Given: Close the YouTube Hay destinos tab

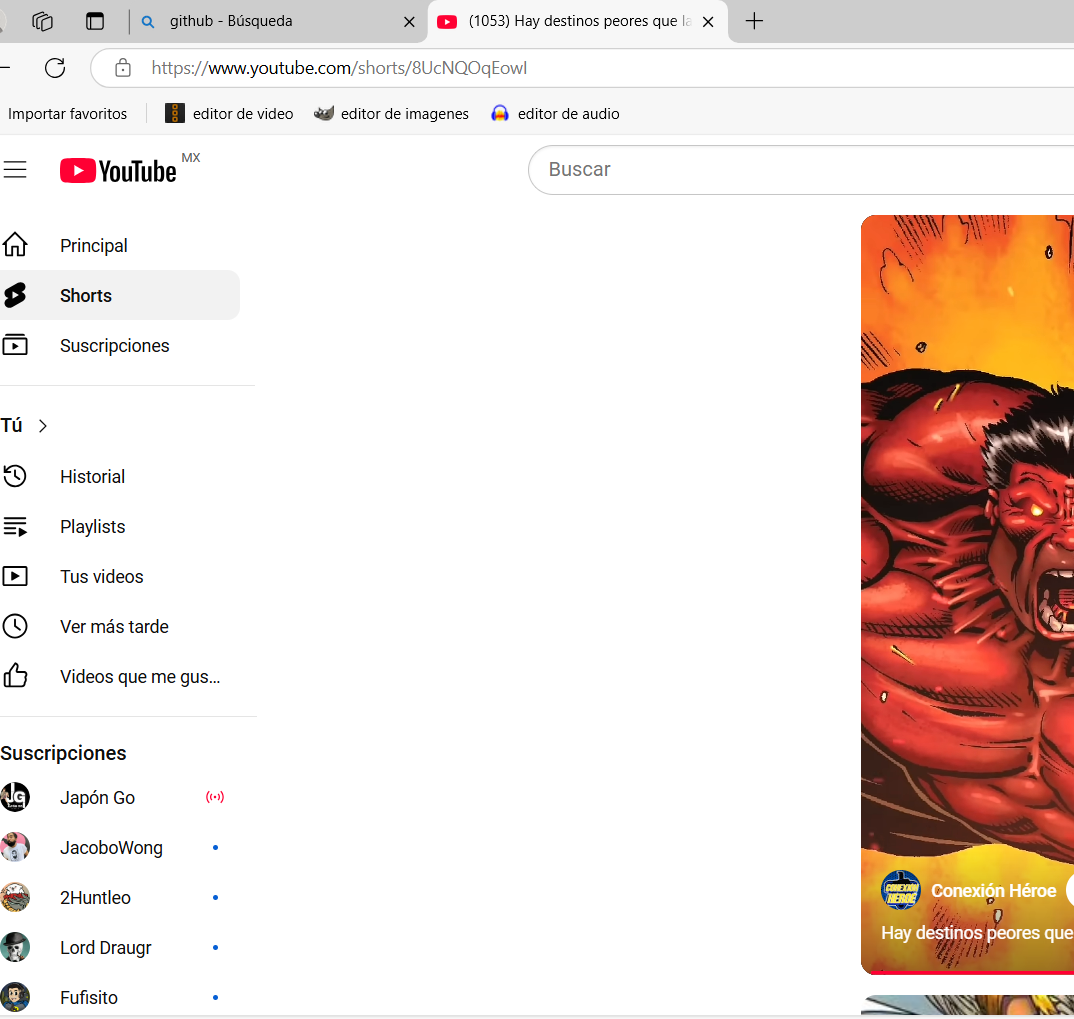Looking at the screenshot, I should click(x=709, y=22).
